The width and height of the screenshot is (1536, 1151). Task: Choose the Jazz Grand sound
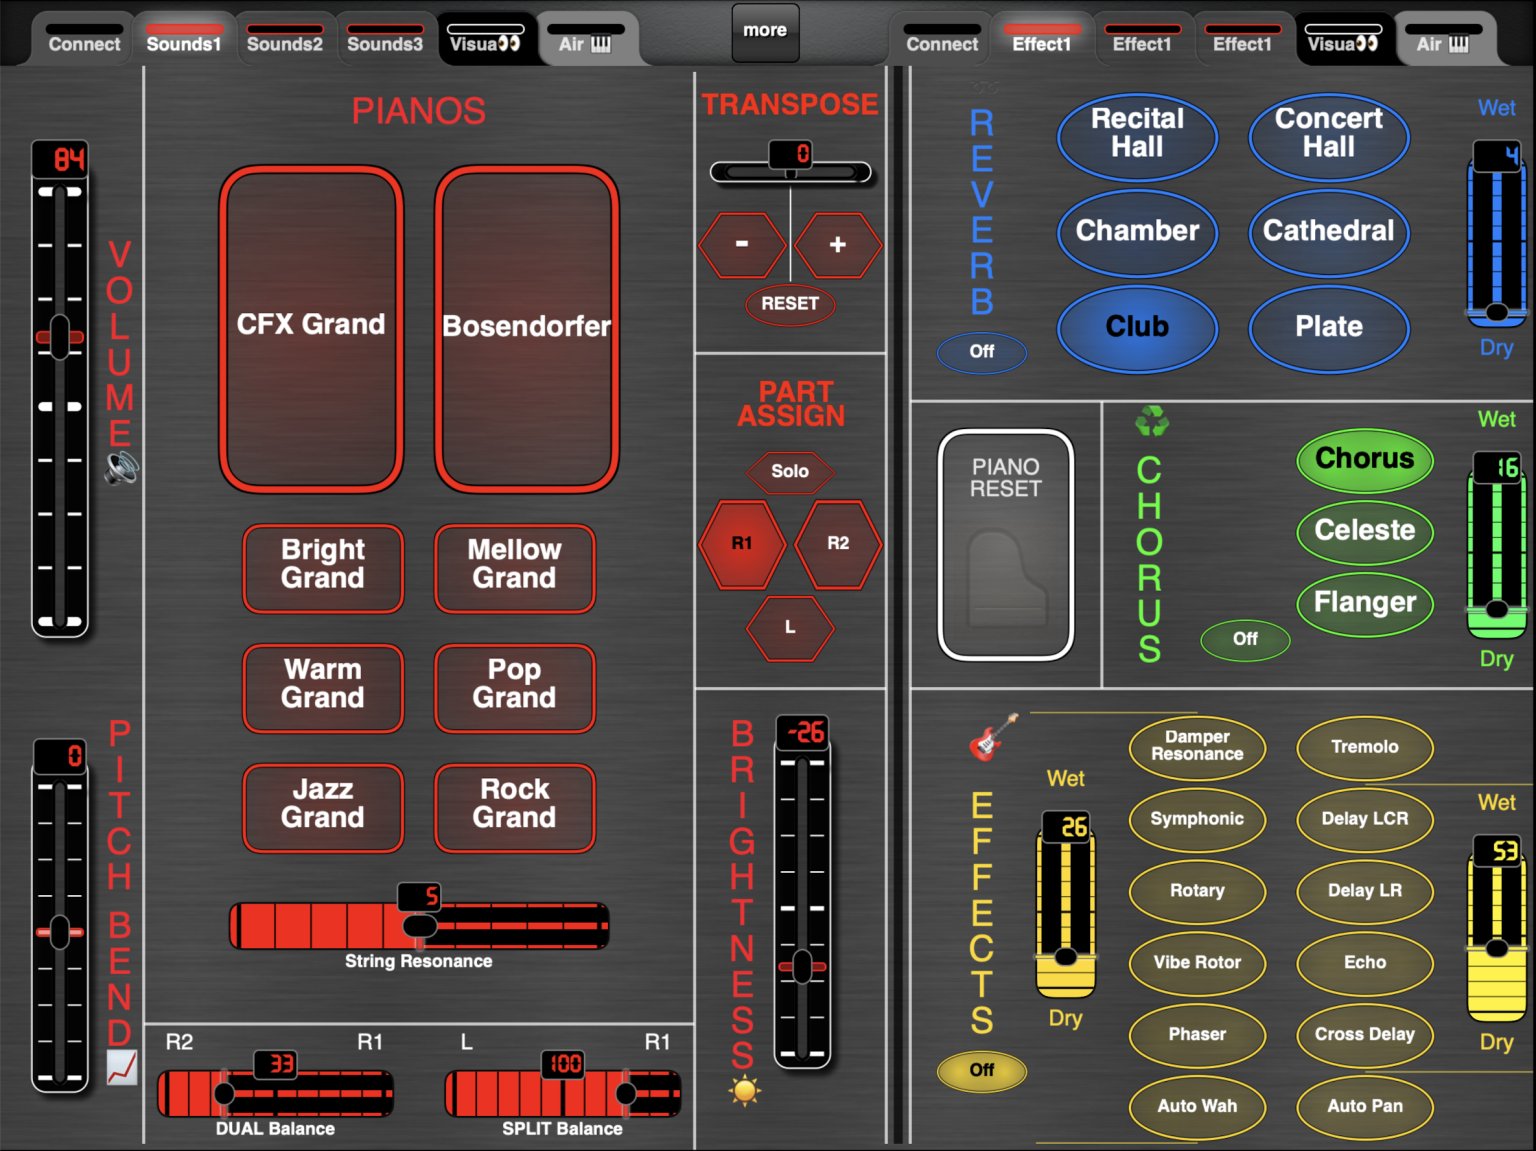pos(323,807)
